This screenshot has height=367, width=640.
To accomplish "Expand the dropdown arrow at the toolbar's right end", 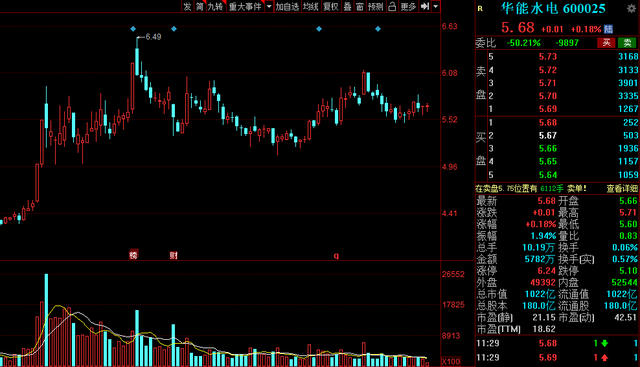I will 436,6.
